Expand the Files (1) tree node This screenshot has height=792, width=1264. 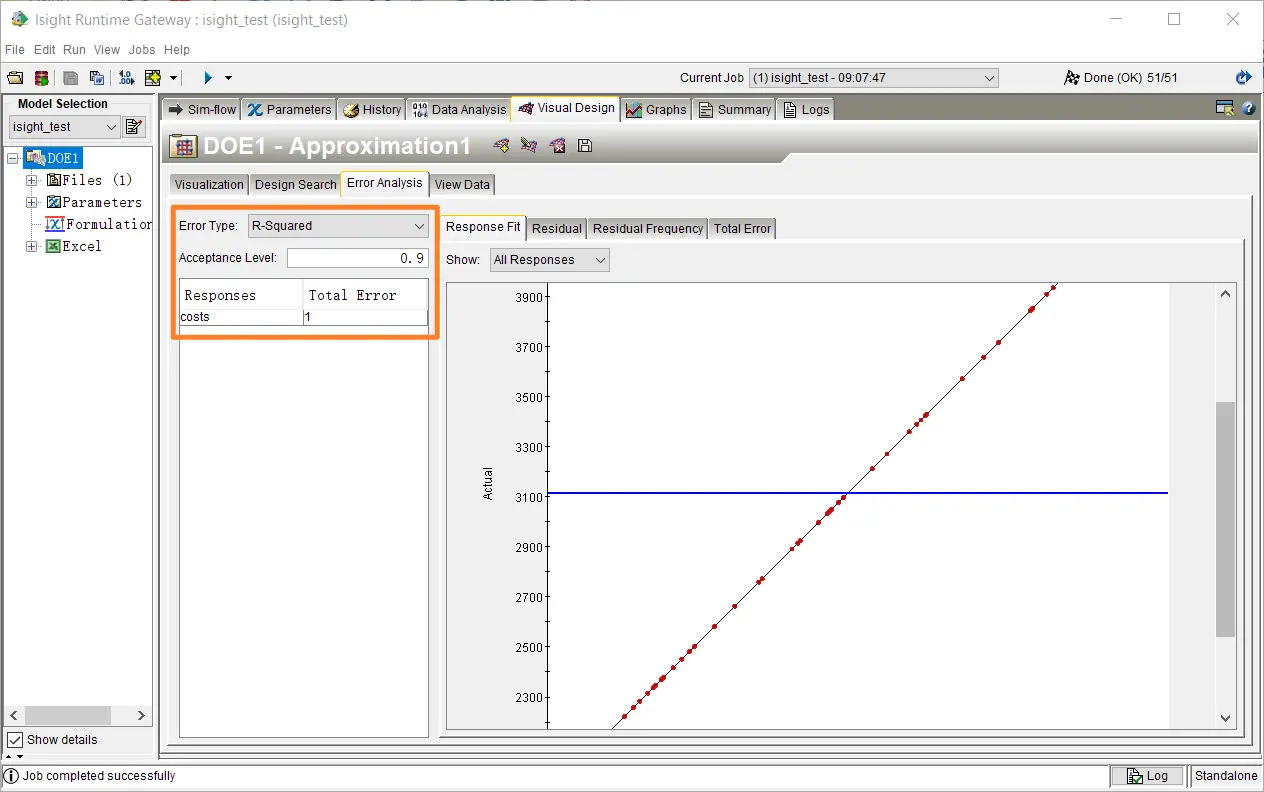32,180
